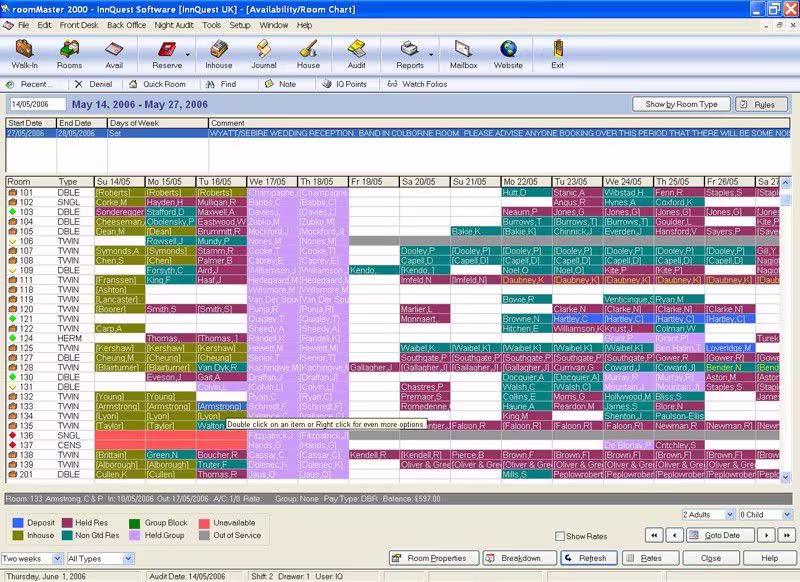
Task: Open the Audit toolbar icon
Action: [x=357, y=54]
